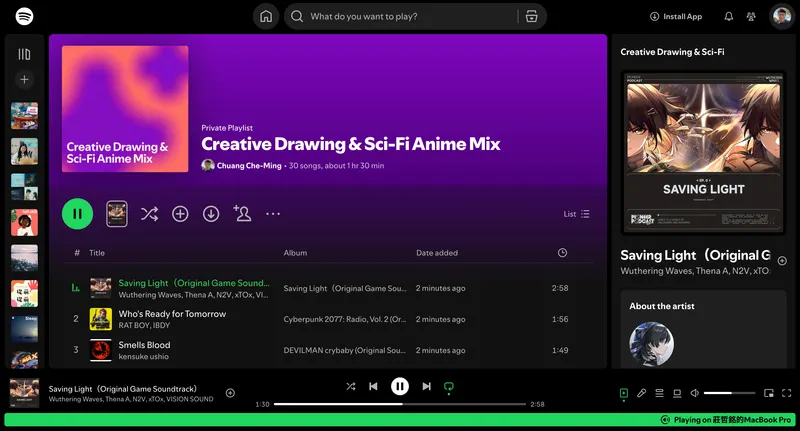Viewport: 800px width, 431px height.
Task: Toggle repeat mode
Action: tap(449, 387)
